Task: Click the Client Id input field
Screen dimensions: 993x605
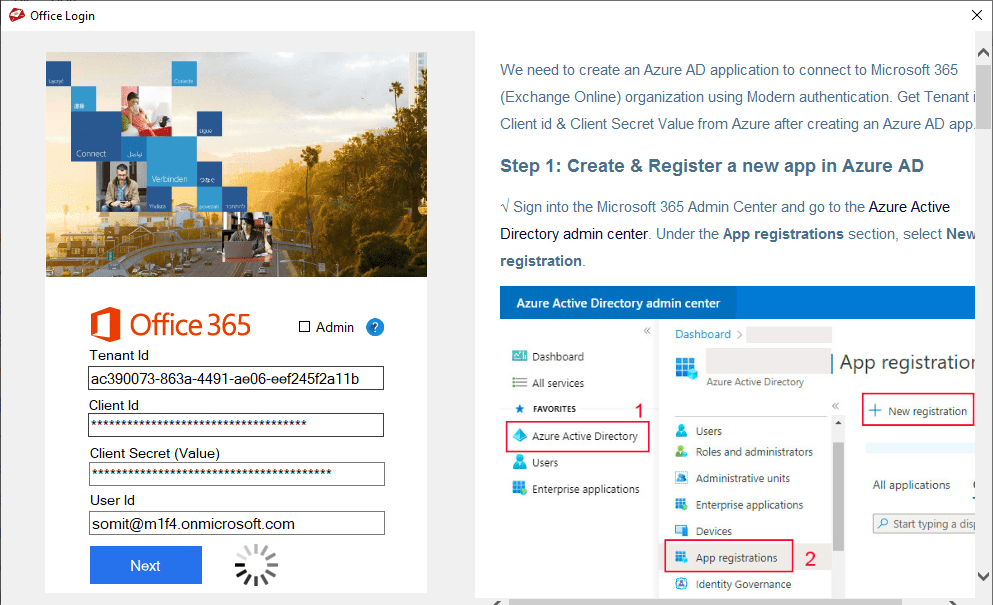Action: coord(236,424)
